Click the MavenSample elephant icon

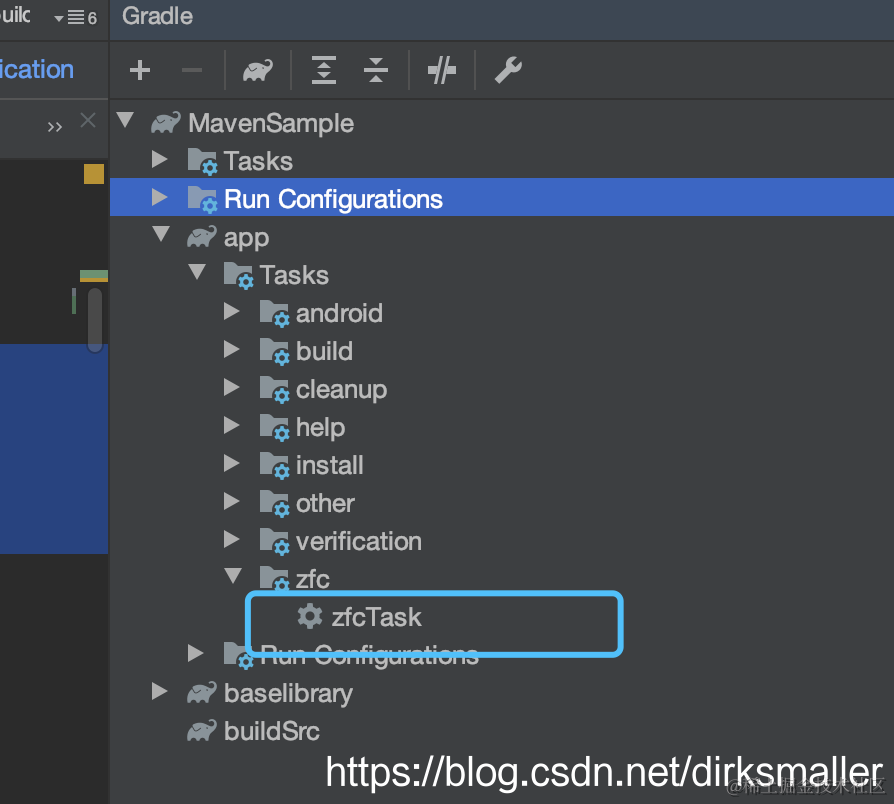(x=165, y=123)
